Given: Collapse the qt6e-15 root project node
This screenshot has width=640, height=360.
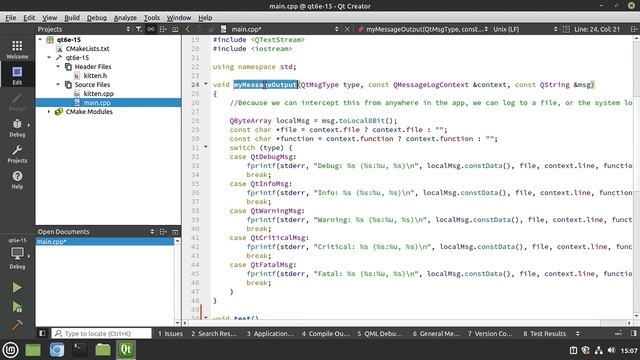Looking at the screenshot, I should click(x=40, y=40).
